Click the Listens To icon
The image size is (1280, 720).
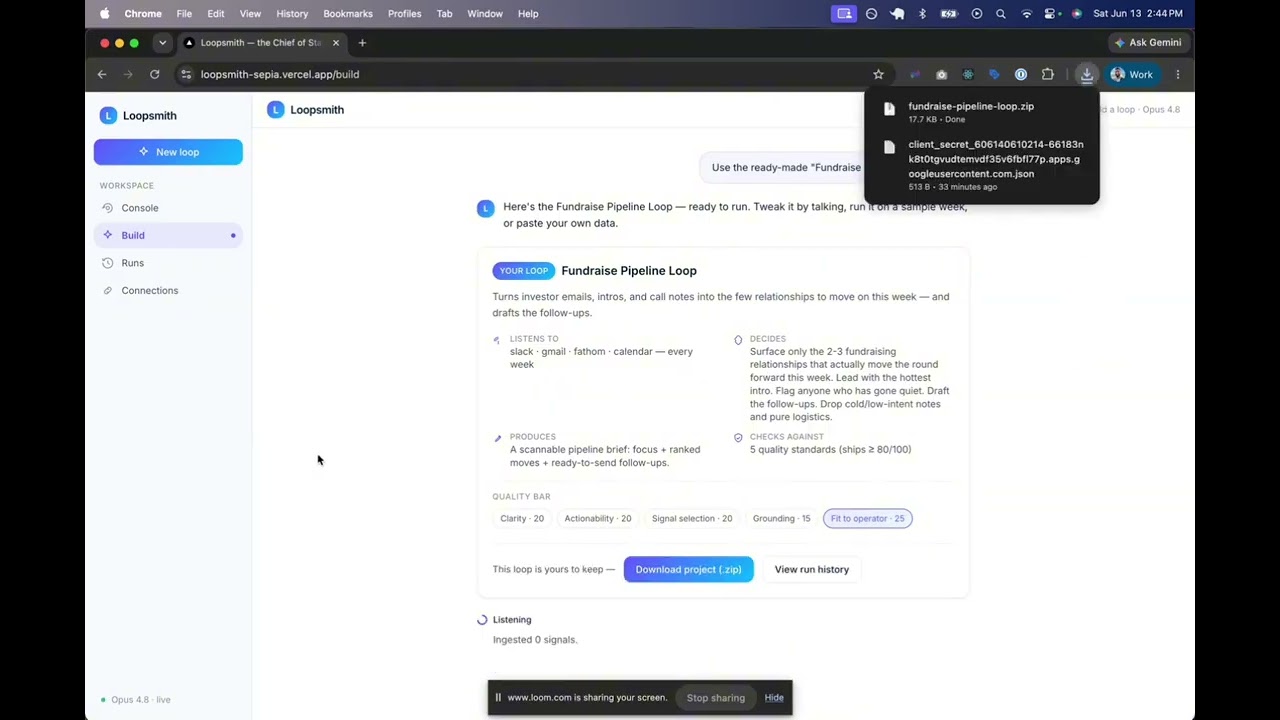(497, 340)
